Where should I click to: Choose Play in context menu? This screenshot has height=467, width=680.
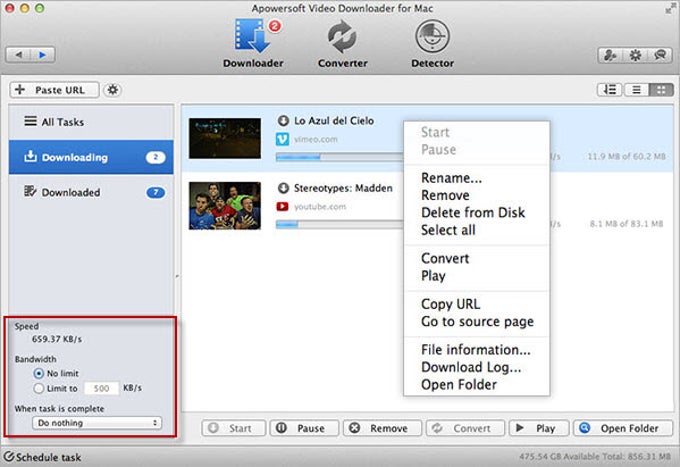pyautogui.click(x=433, y=276)
